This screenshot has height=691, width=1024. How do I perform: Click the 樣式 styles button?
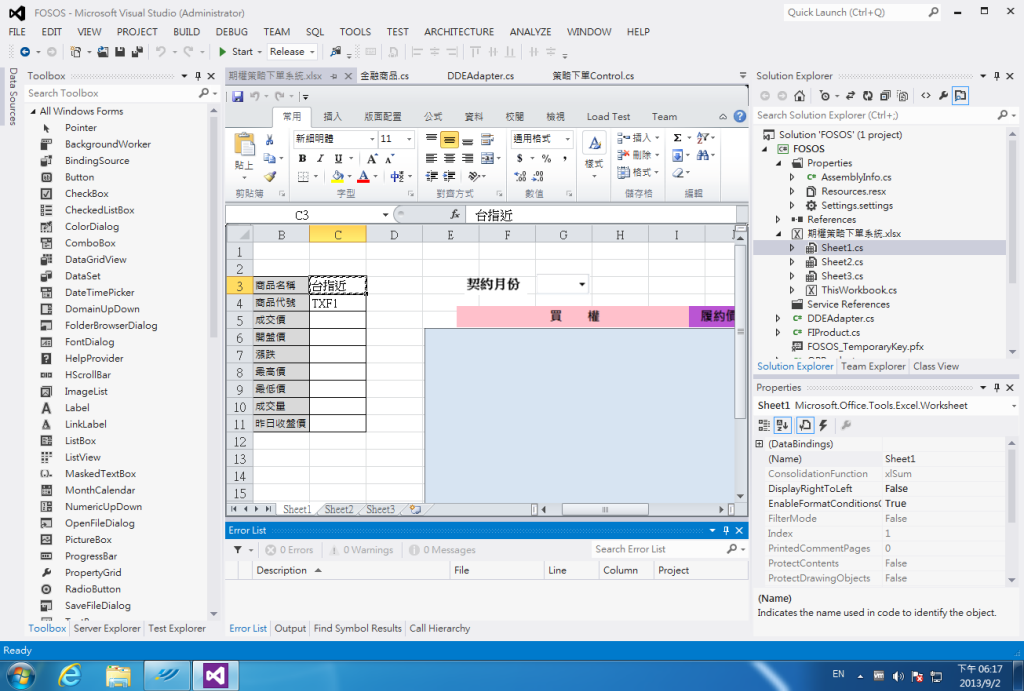(594, 153)
